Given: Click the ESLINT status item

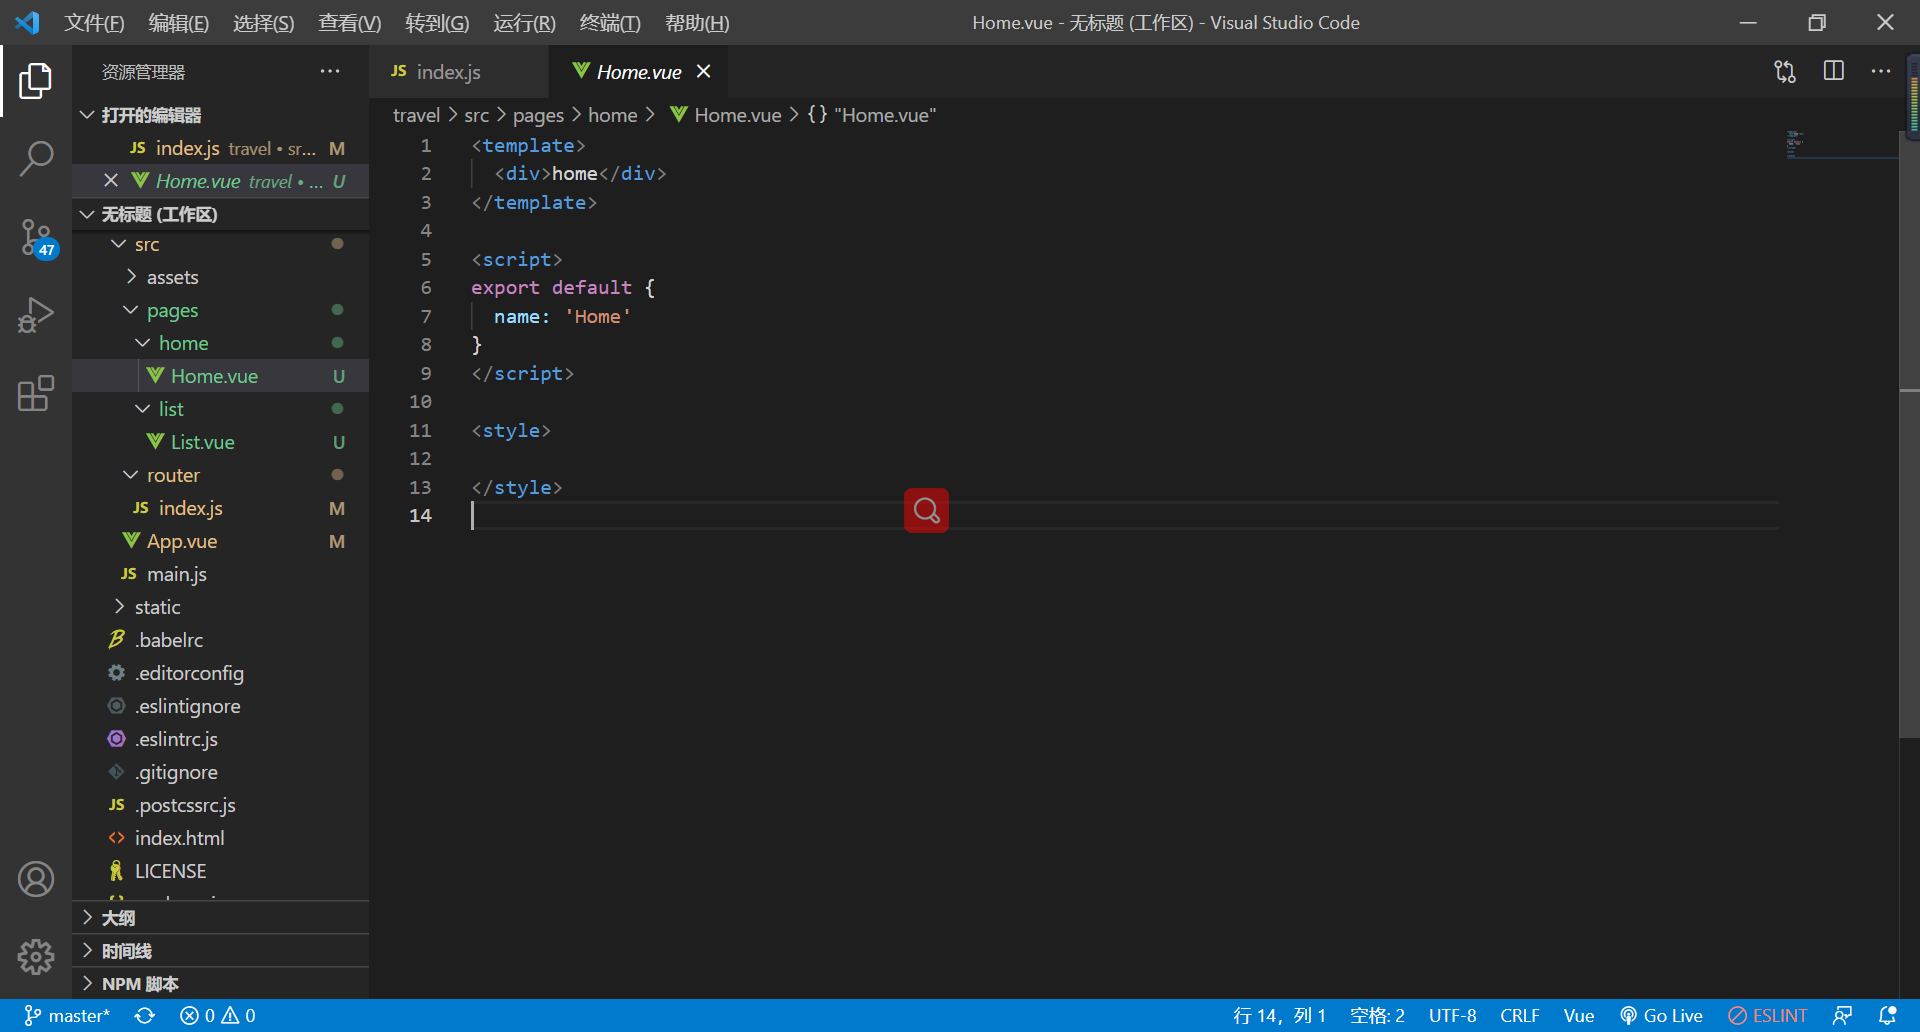Looking at the screenshot, I should (x=1767, y=1016).
